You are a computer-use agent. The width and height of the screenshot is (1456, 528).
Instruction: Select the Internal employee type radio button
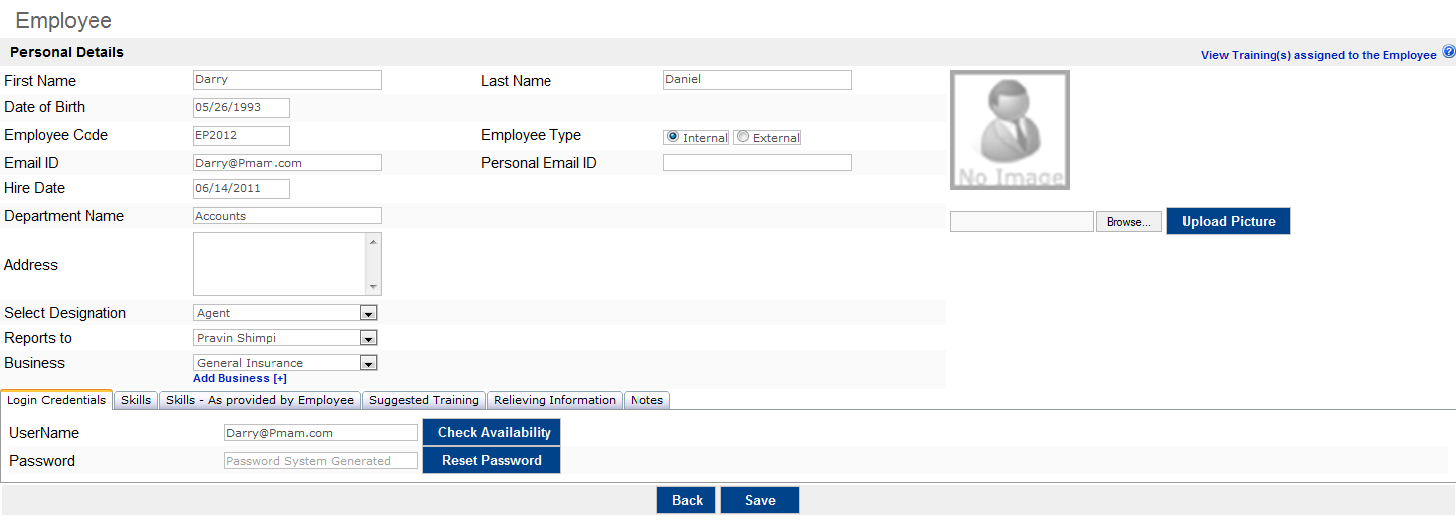pos(673,137)
